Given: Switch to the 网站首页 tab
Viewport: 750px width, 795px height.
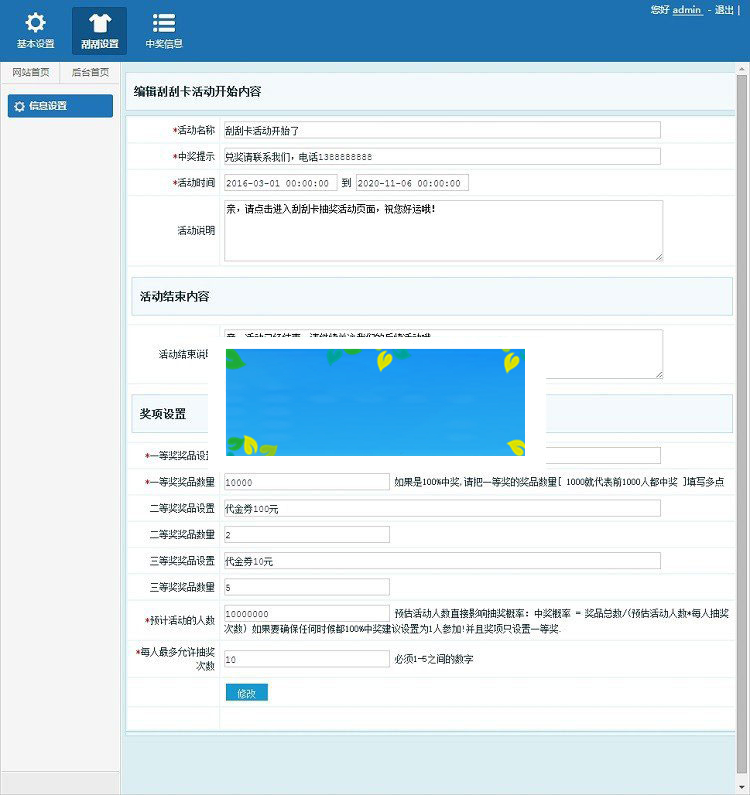Looking at the screenshot, I should point(30,72).
